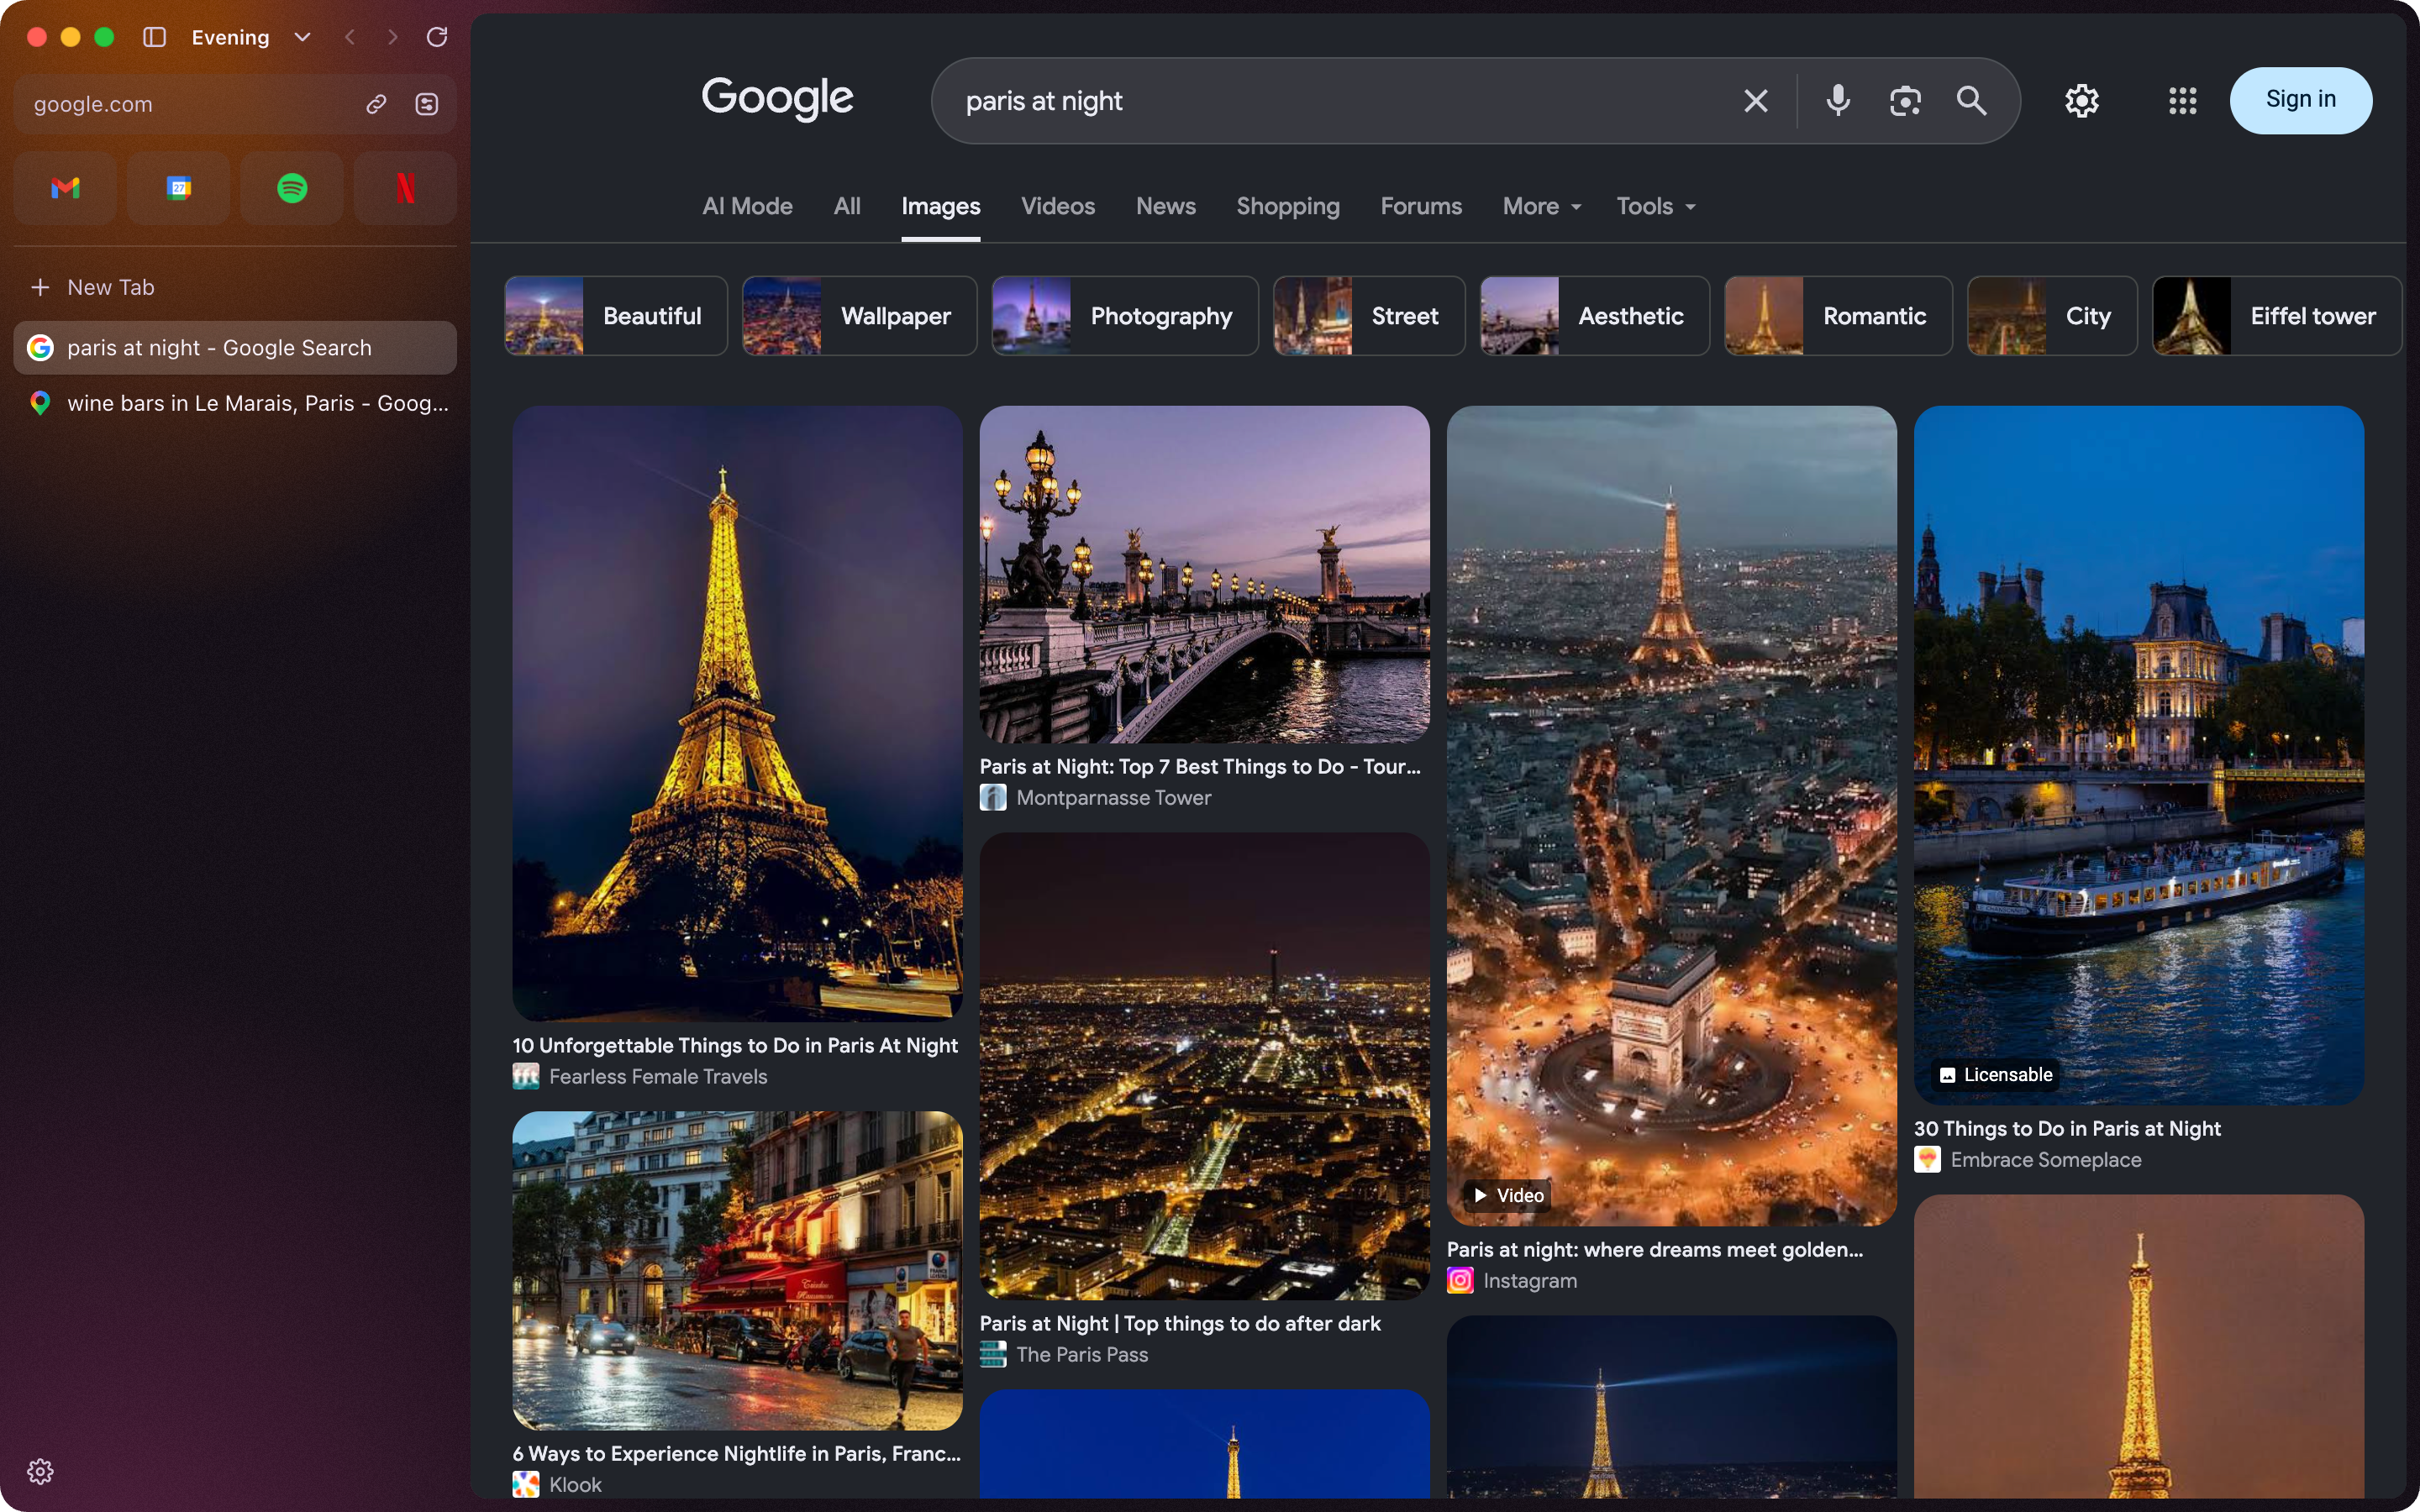2420x1512 pixels.
Task: Switch to the Videos tab
Action: (x=1058, y=206)
